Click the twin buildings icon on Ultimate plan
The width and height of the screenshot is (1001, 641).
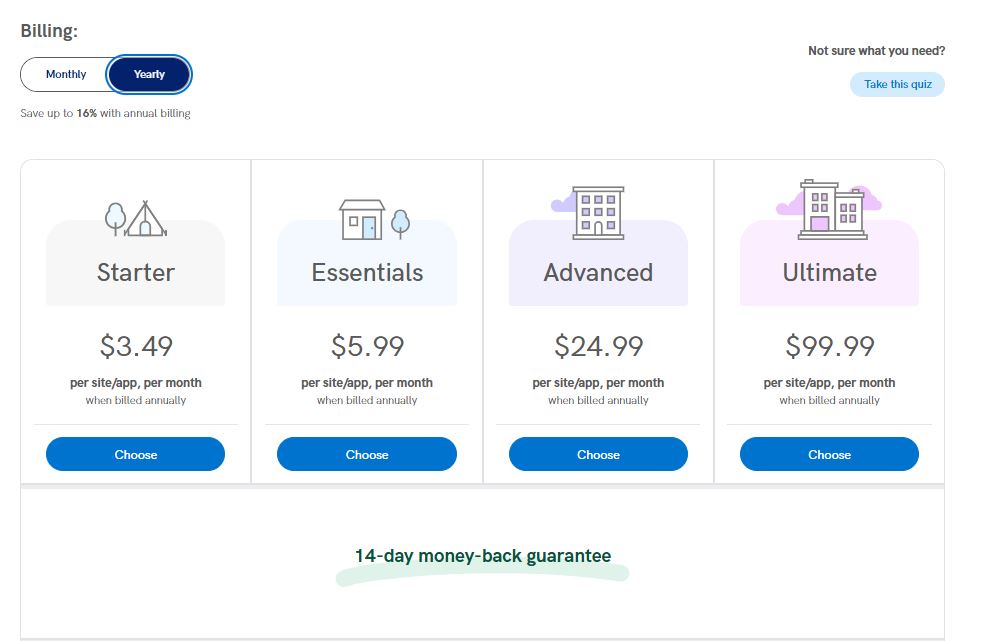tap(832, 209)
